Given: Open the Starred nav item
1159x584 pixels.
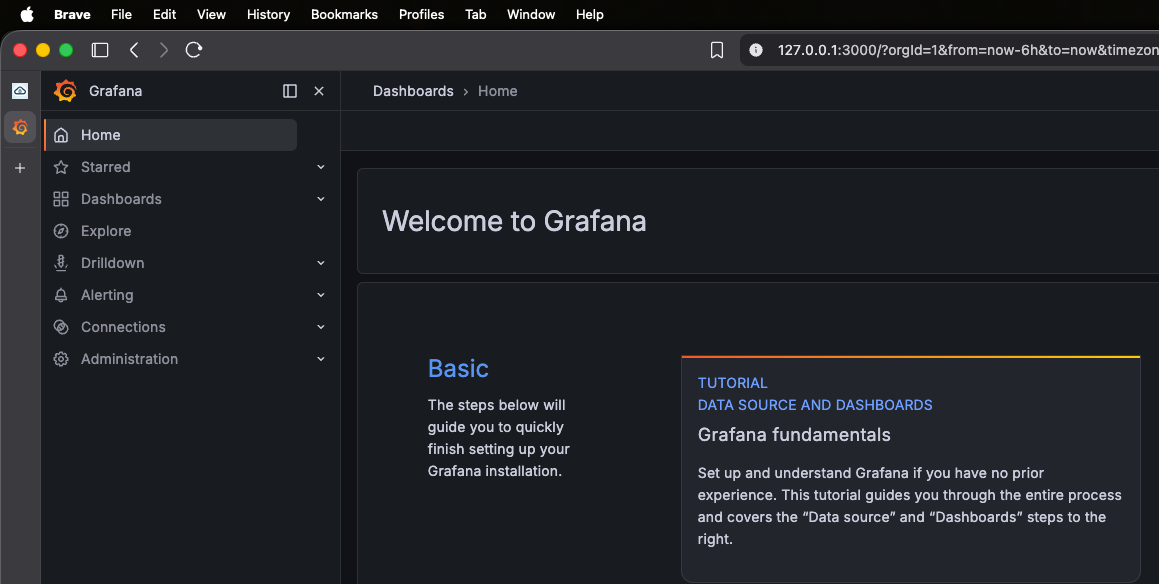Looking at the screenshot, I should [106, 167].
